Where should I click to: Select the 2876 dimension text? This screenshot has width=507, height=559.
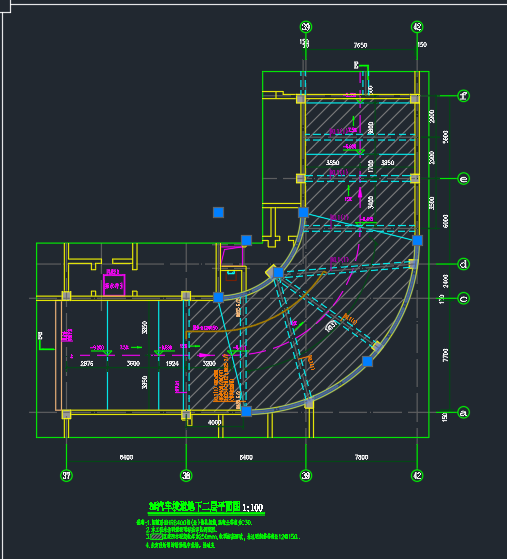[x=87, y=364]
